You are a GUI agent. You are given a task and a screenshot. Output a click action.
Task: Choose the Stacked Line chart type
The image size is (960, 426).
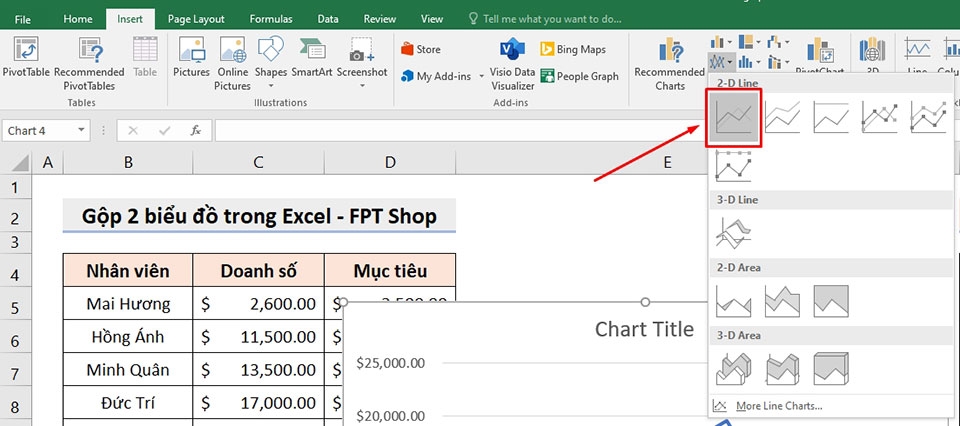pyautogui.click(x=782, y=117)
